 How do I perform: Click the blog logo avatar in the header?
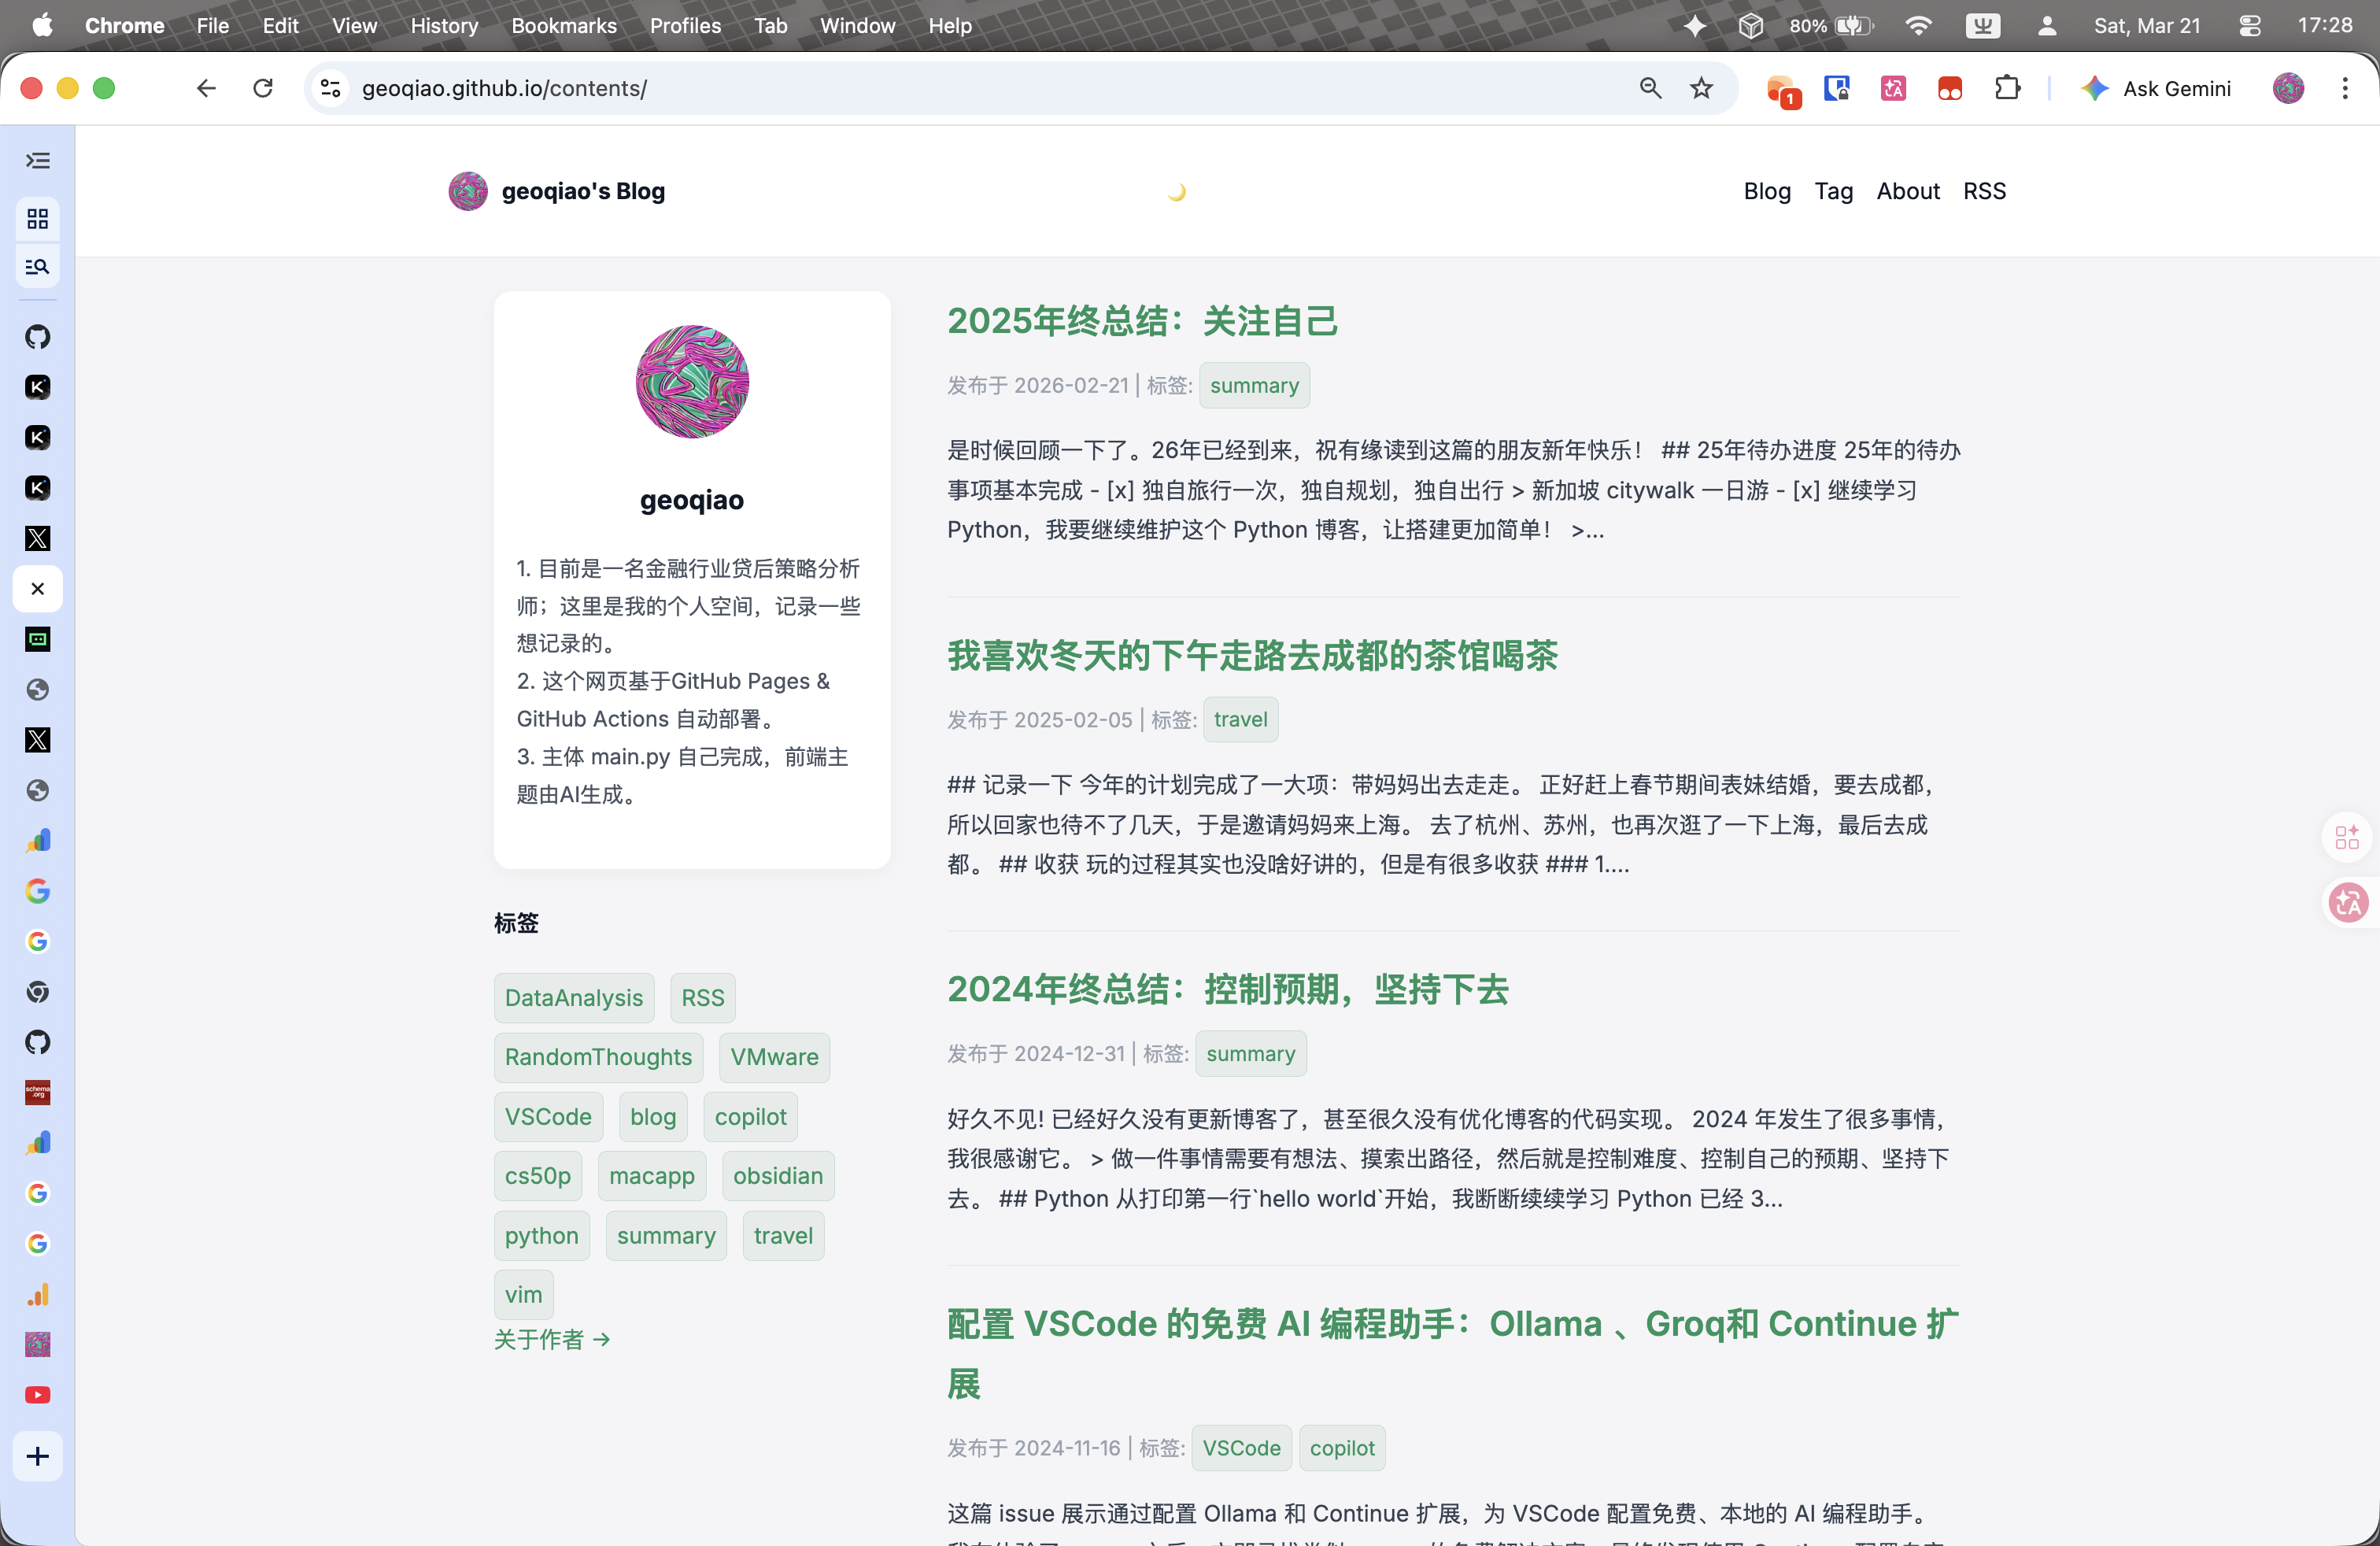coord(468,191)
